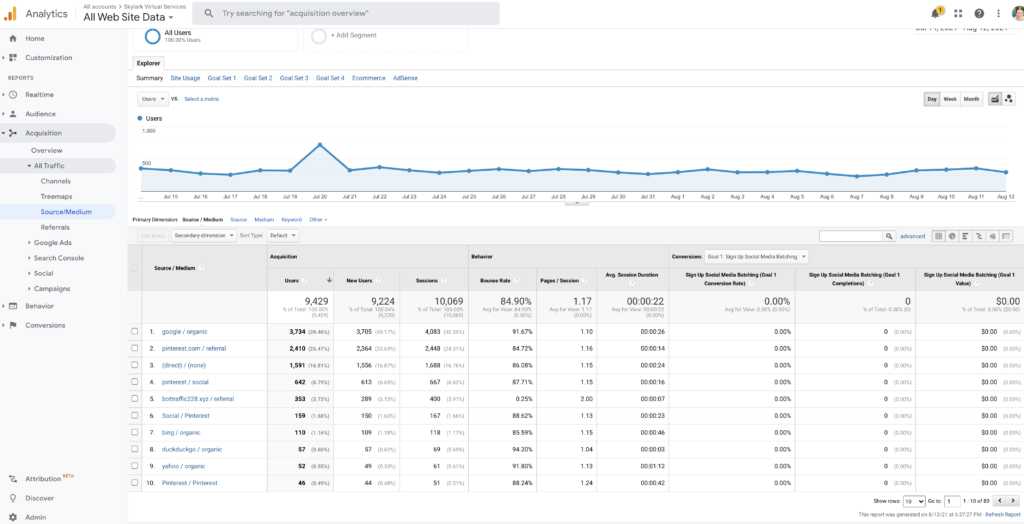The image size is (1024, 524).
Task: Click the table search magnifier icon
Action: point(889,236)
